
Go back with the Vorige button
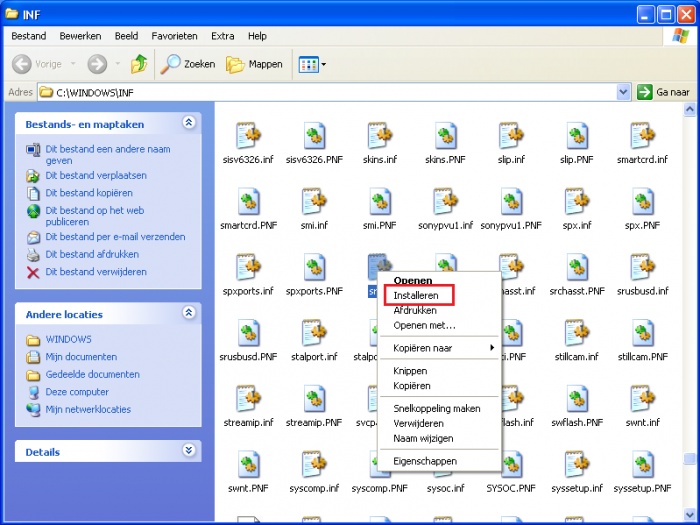(x=37, y=64)
